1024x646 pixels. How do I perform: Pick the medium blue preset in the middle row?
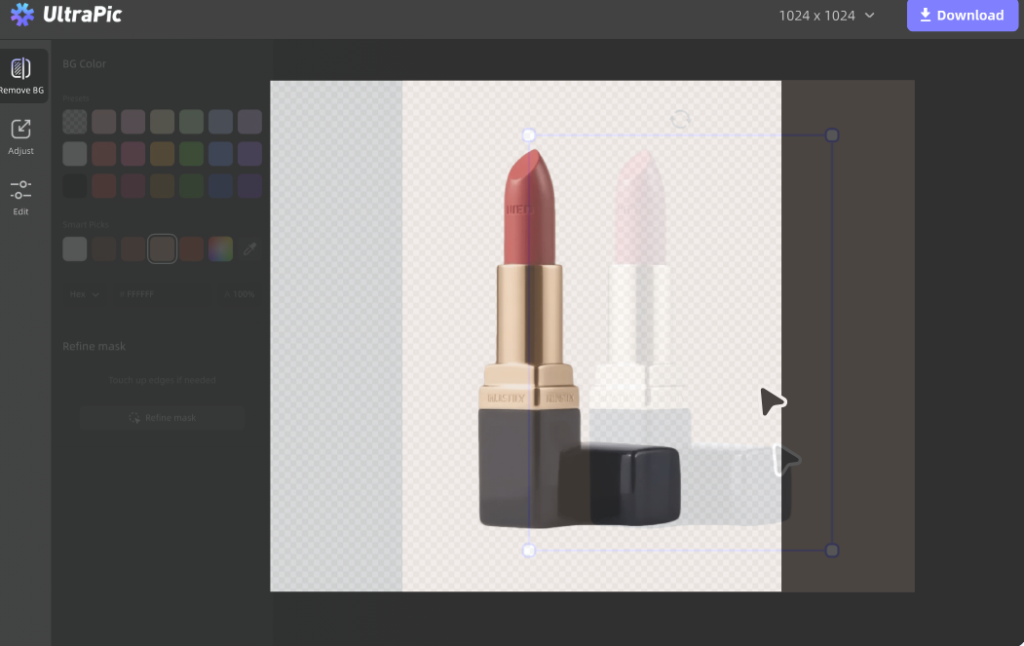pos(221,153)
